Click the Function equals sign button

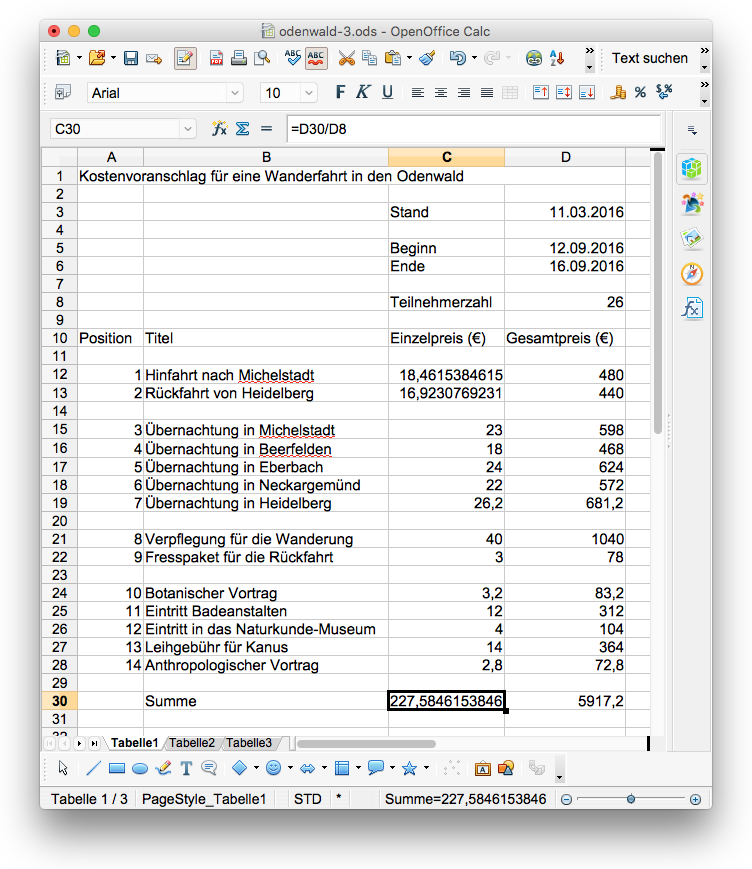tap(267, 129)
